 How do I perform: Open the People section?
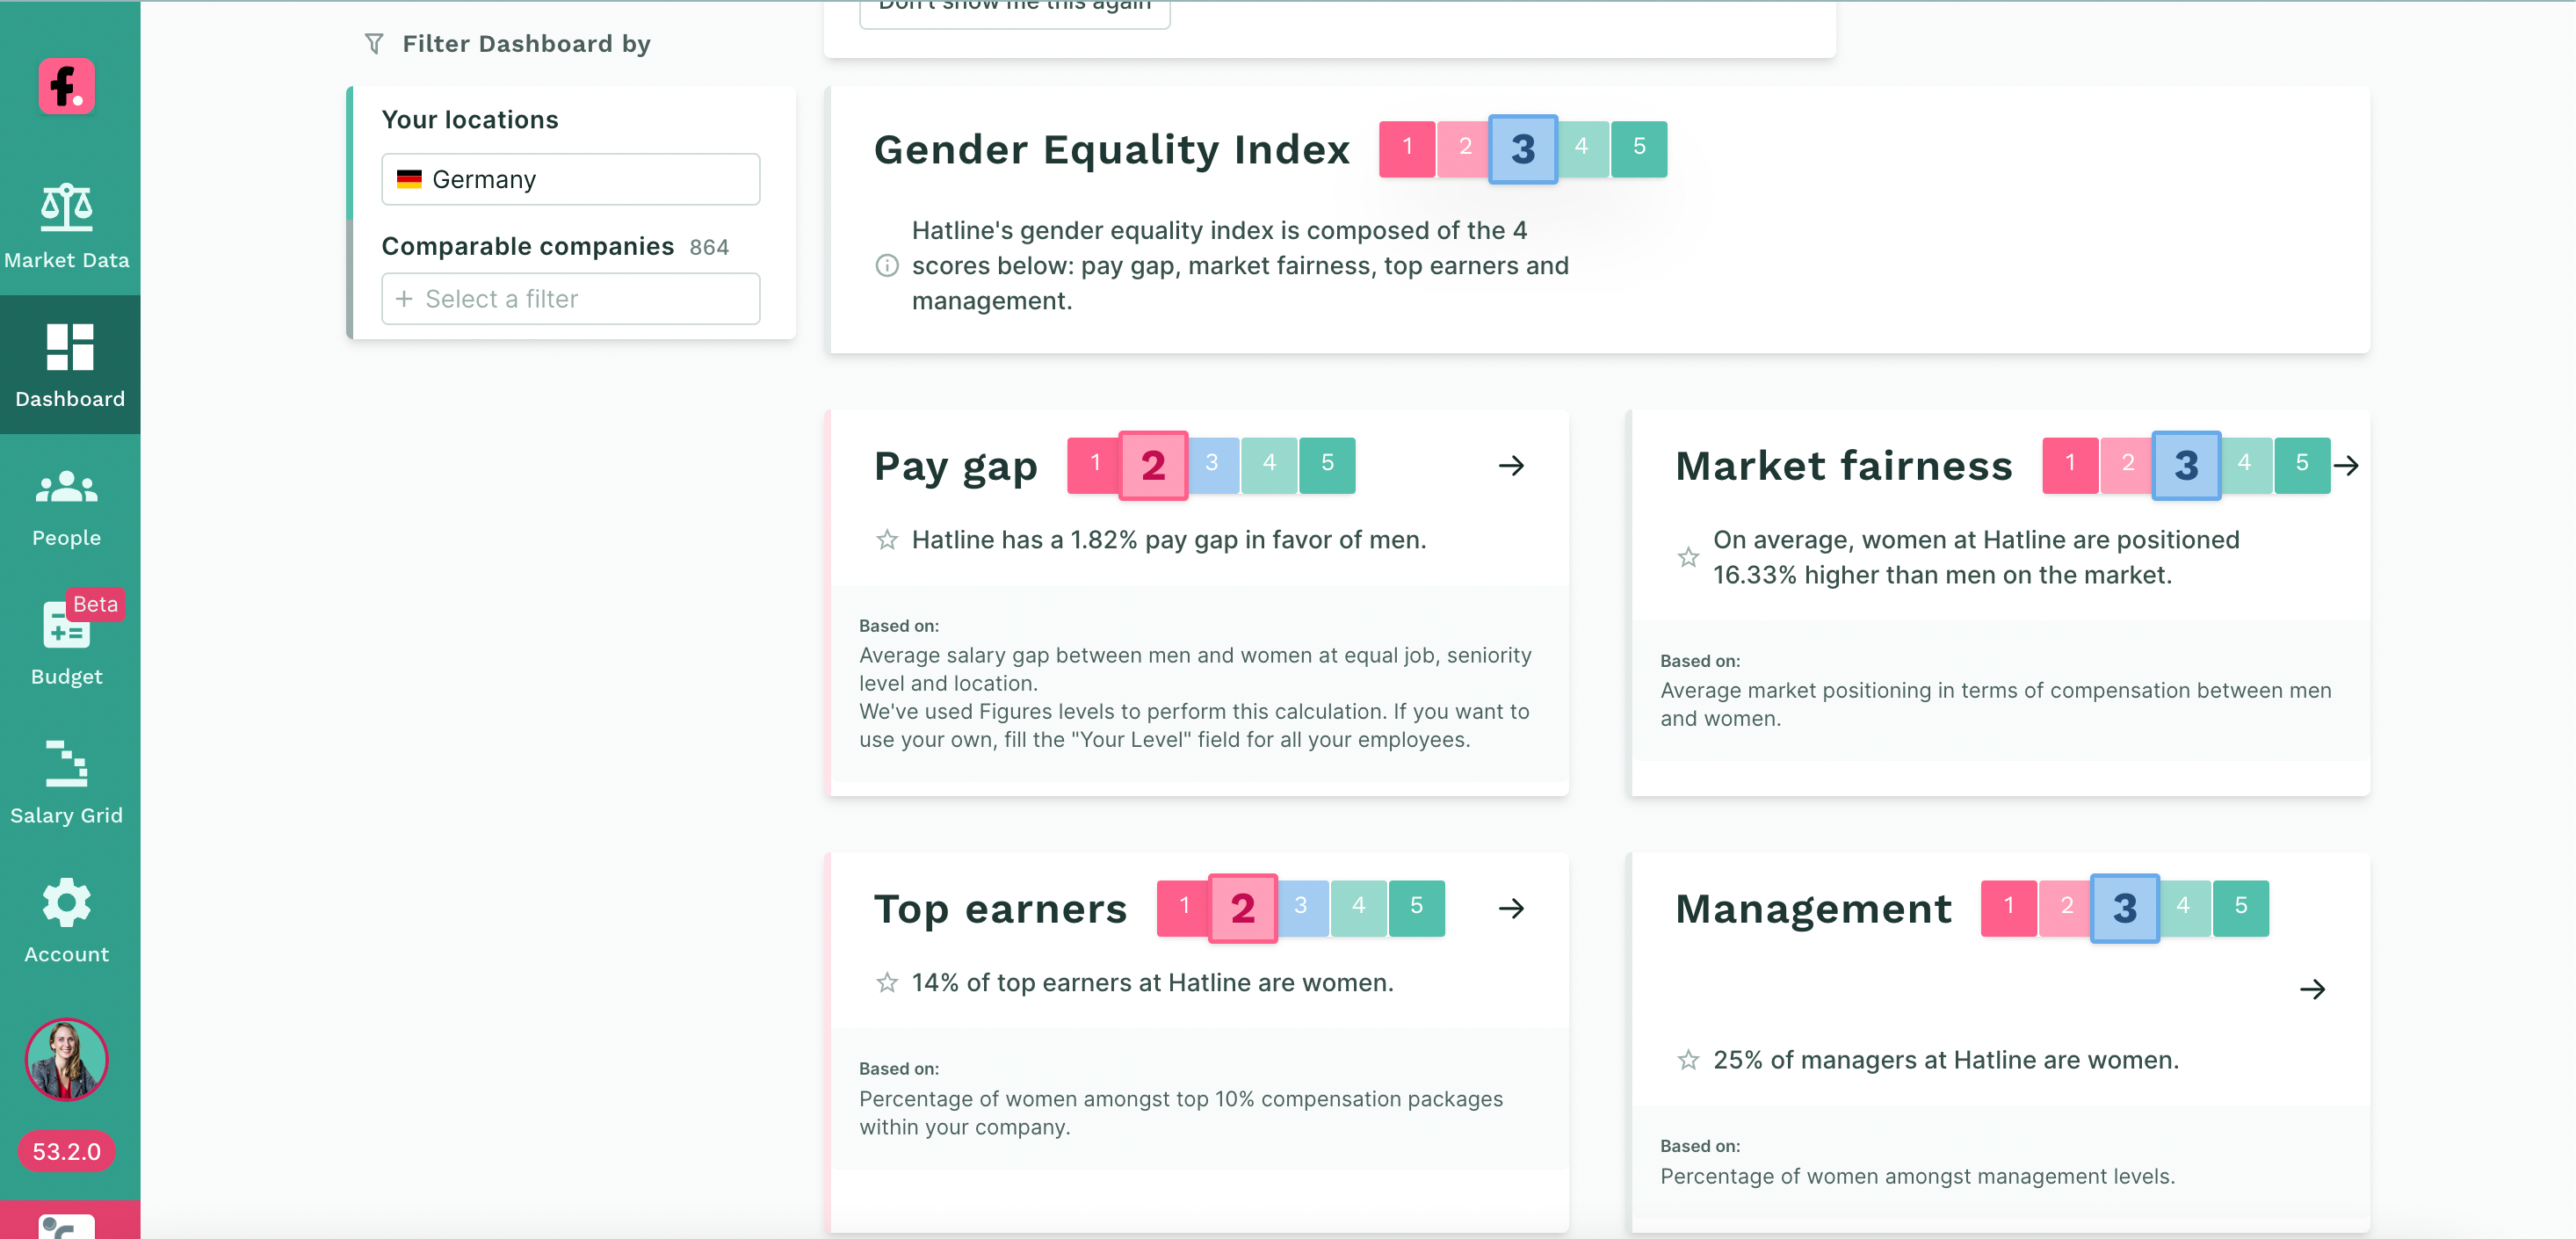point(66,507)
